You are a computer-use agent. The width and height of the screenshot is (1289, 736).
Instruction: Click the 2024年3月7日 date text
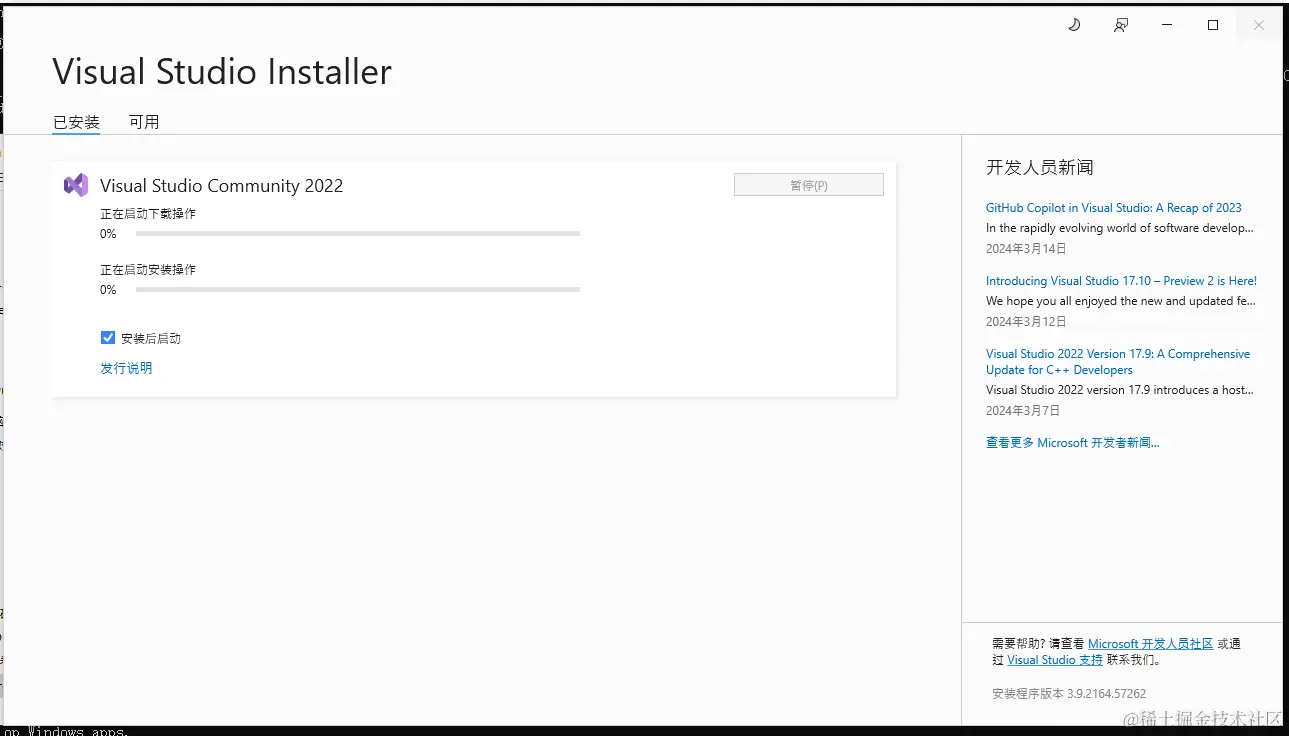tap(1023, 410)
